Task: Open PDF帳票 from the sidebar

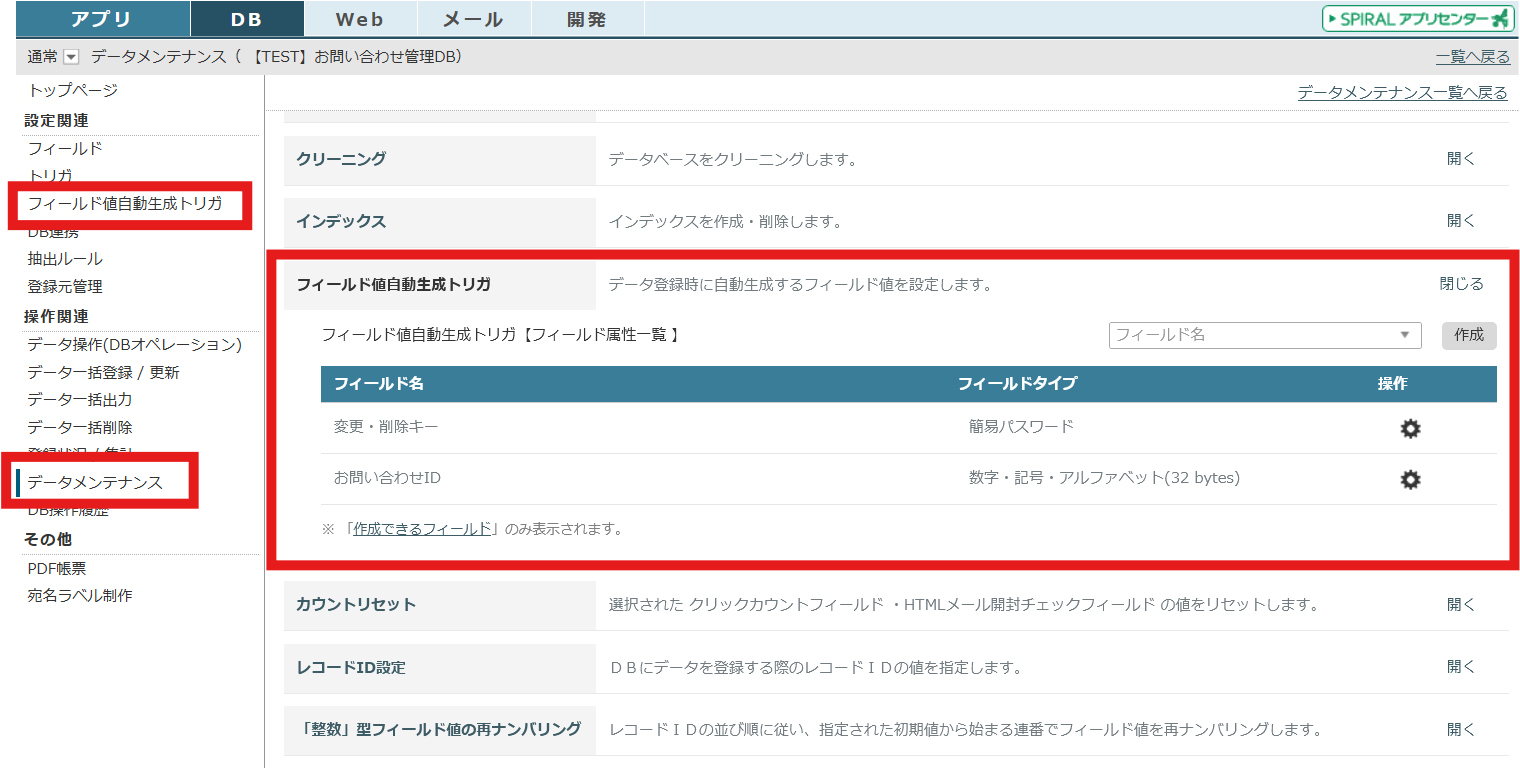Action: coord(57,569)
